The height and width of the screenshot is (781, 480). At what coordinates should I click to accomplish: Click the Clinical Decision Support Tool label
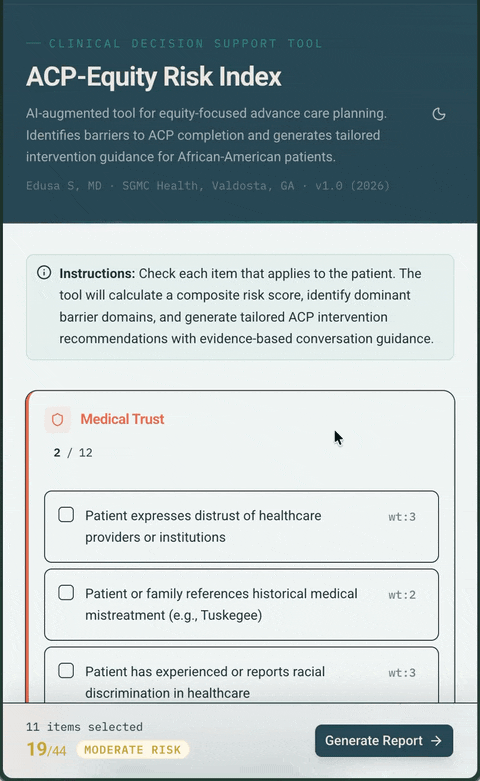click(185, 44)
